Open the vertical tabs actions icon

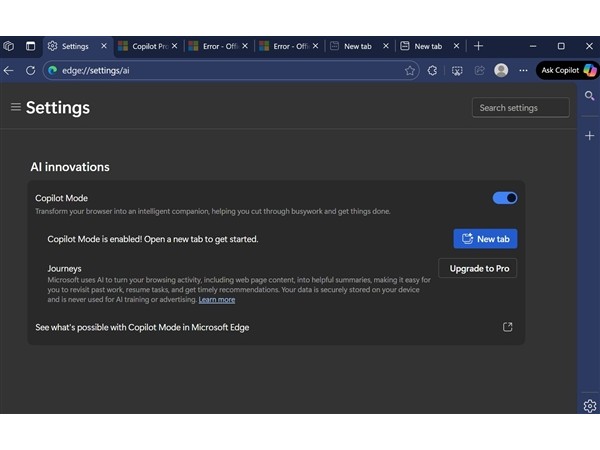click(x=30, y=46)
